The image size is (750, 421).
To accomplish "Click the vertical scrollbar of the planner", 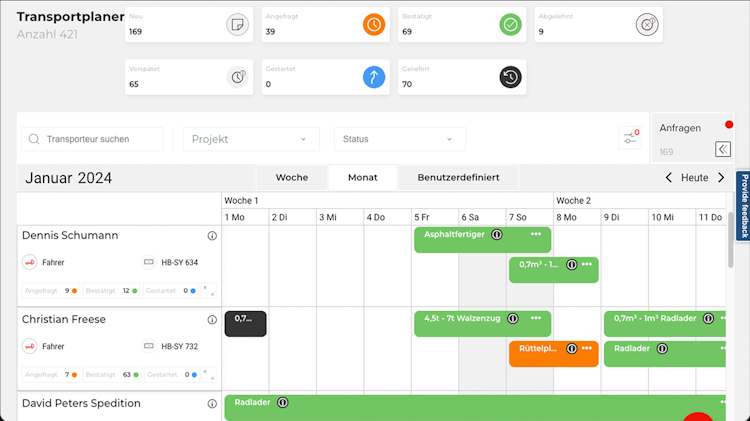I will pyautogui.click(x=730, y=240).
